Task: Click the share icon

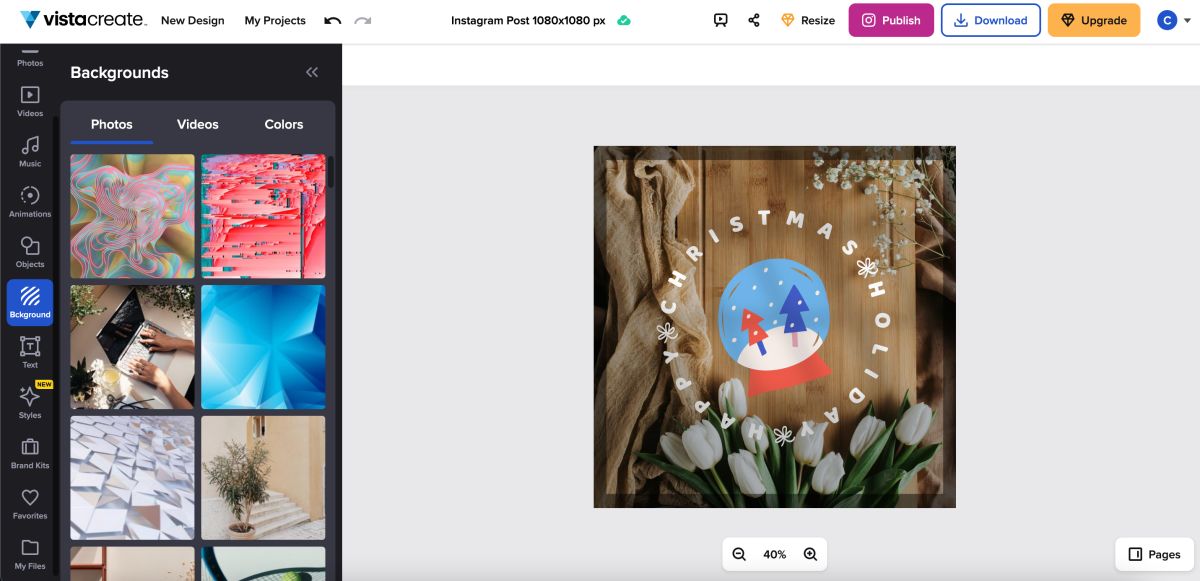Action: [x=754, y=20]
